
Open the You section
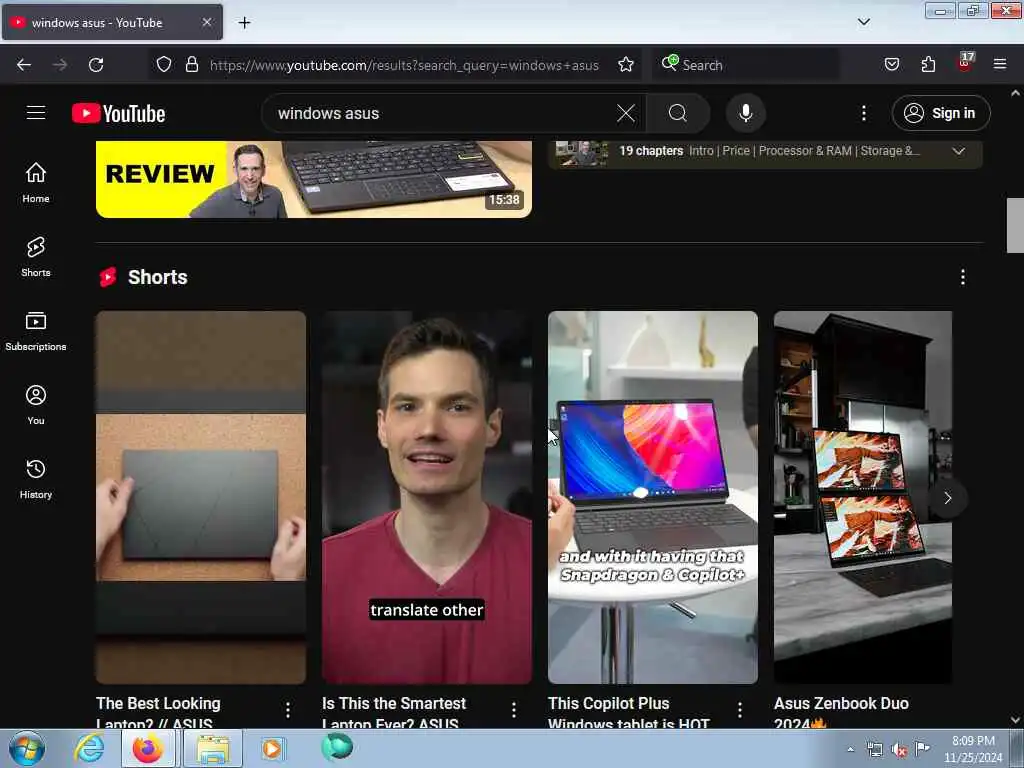pyautogui.click(x=36, y=405)
